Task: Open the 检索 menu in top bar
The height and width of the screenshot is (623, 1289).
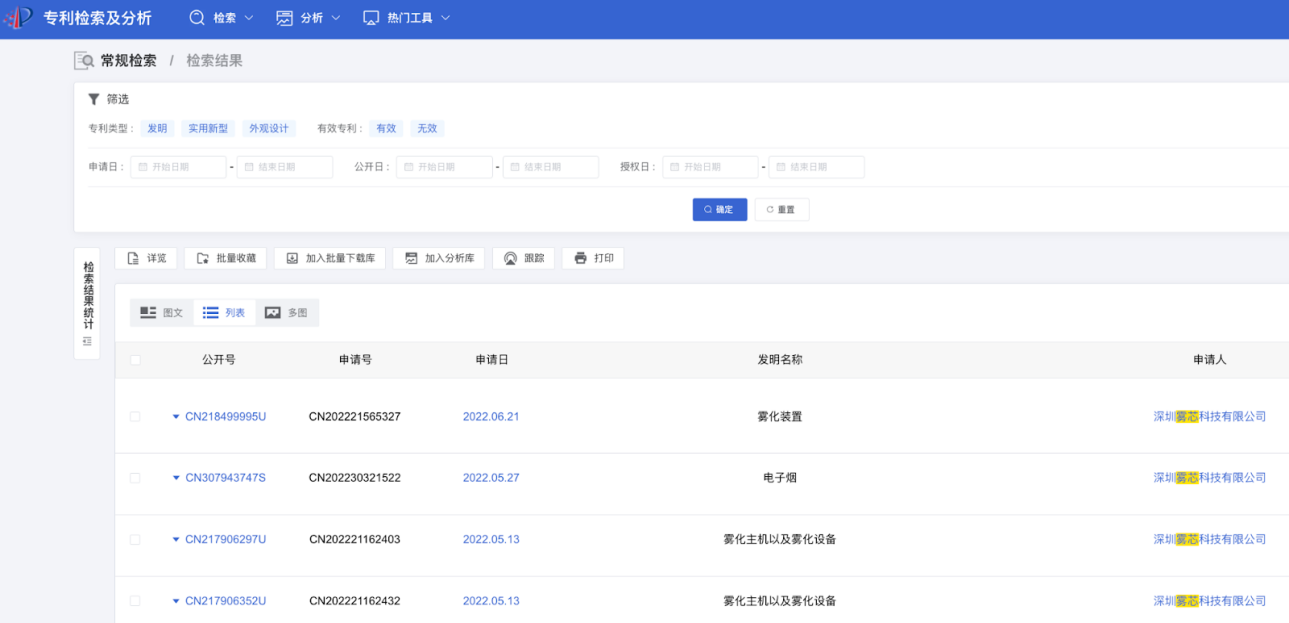Action: (x=221, y=18)
